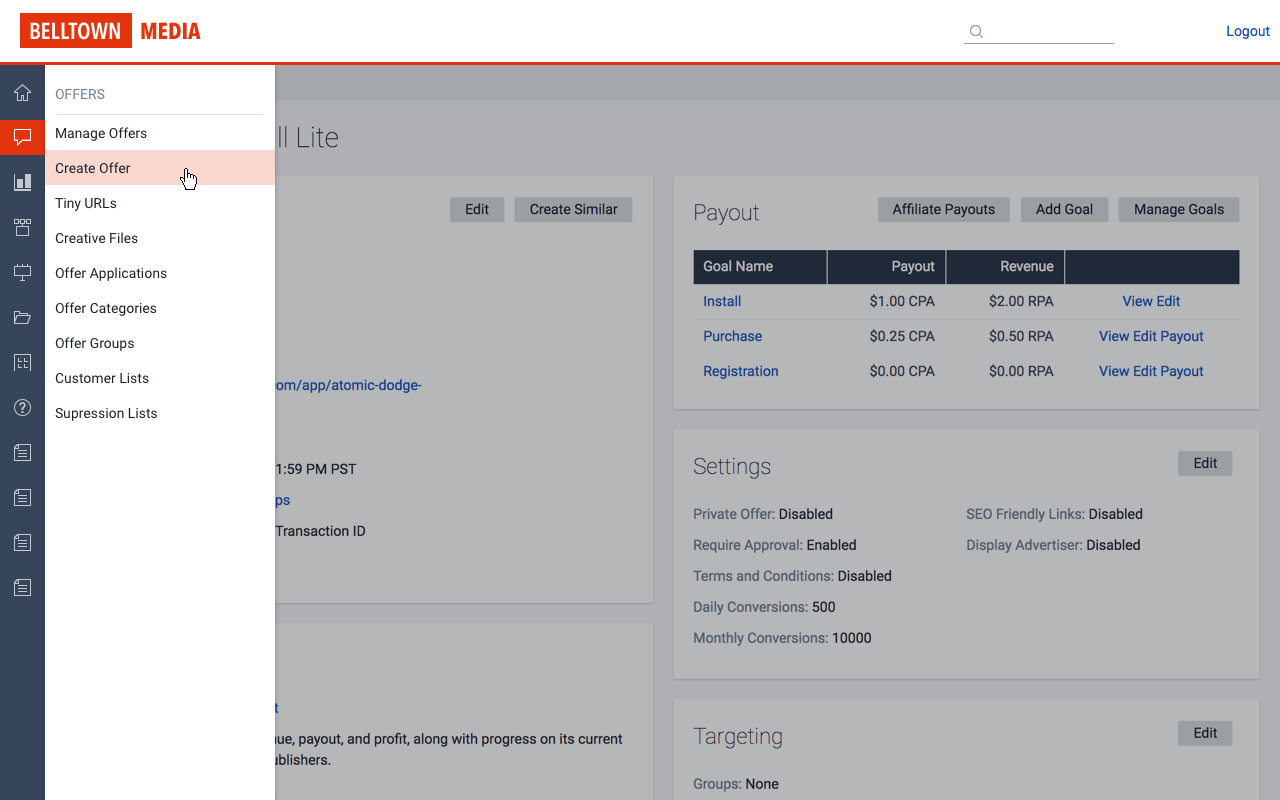Open the Registration goal link
Screen dimensions: 1280x800
pyautogui.click(x=740, y=371)
